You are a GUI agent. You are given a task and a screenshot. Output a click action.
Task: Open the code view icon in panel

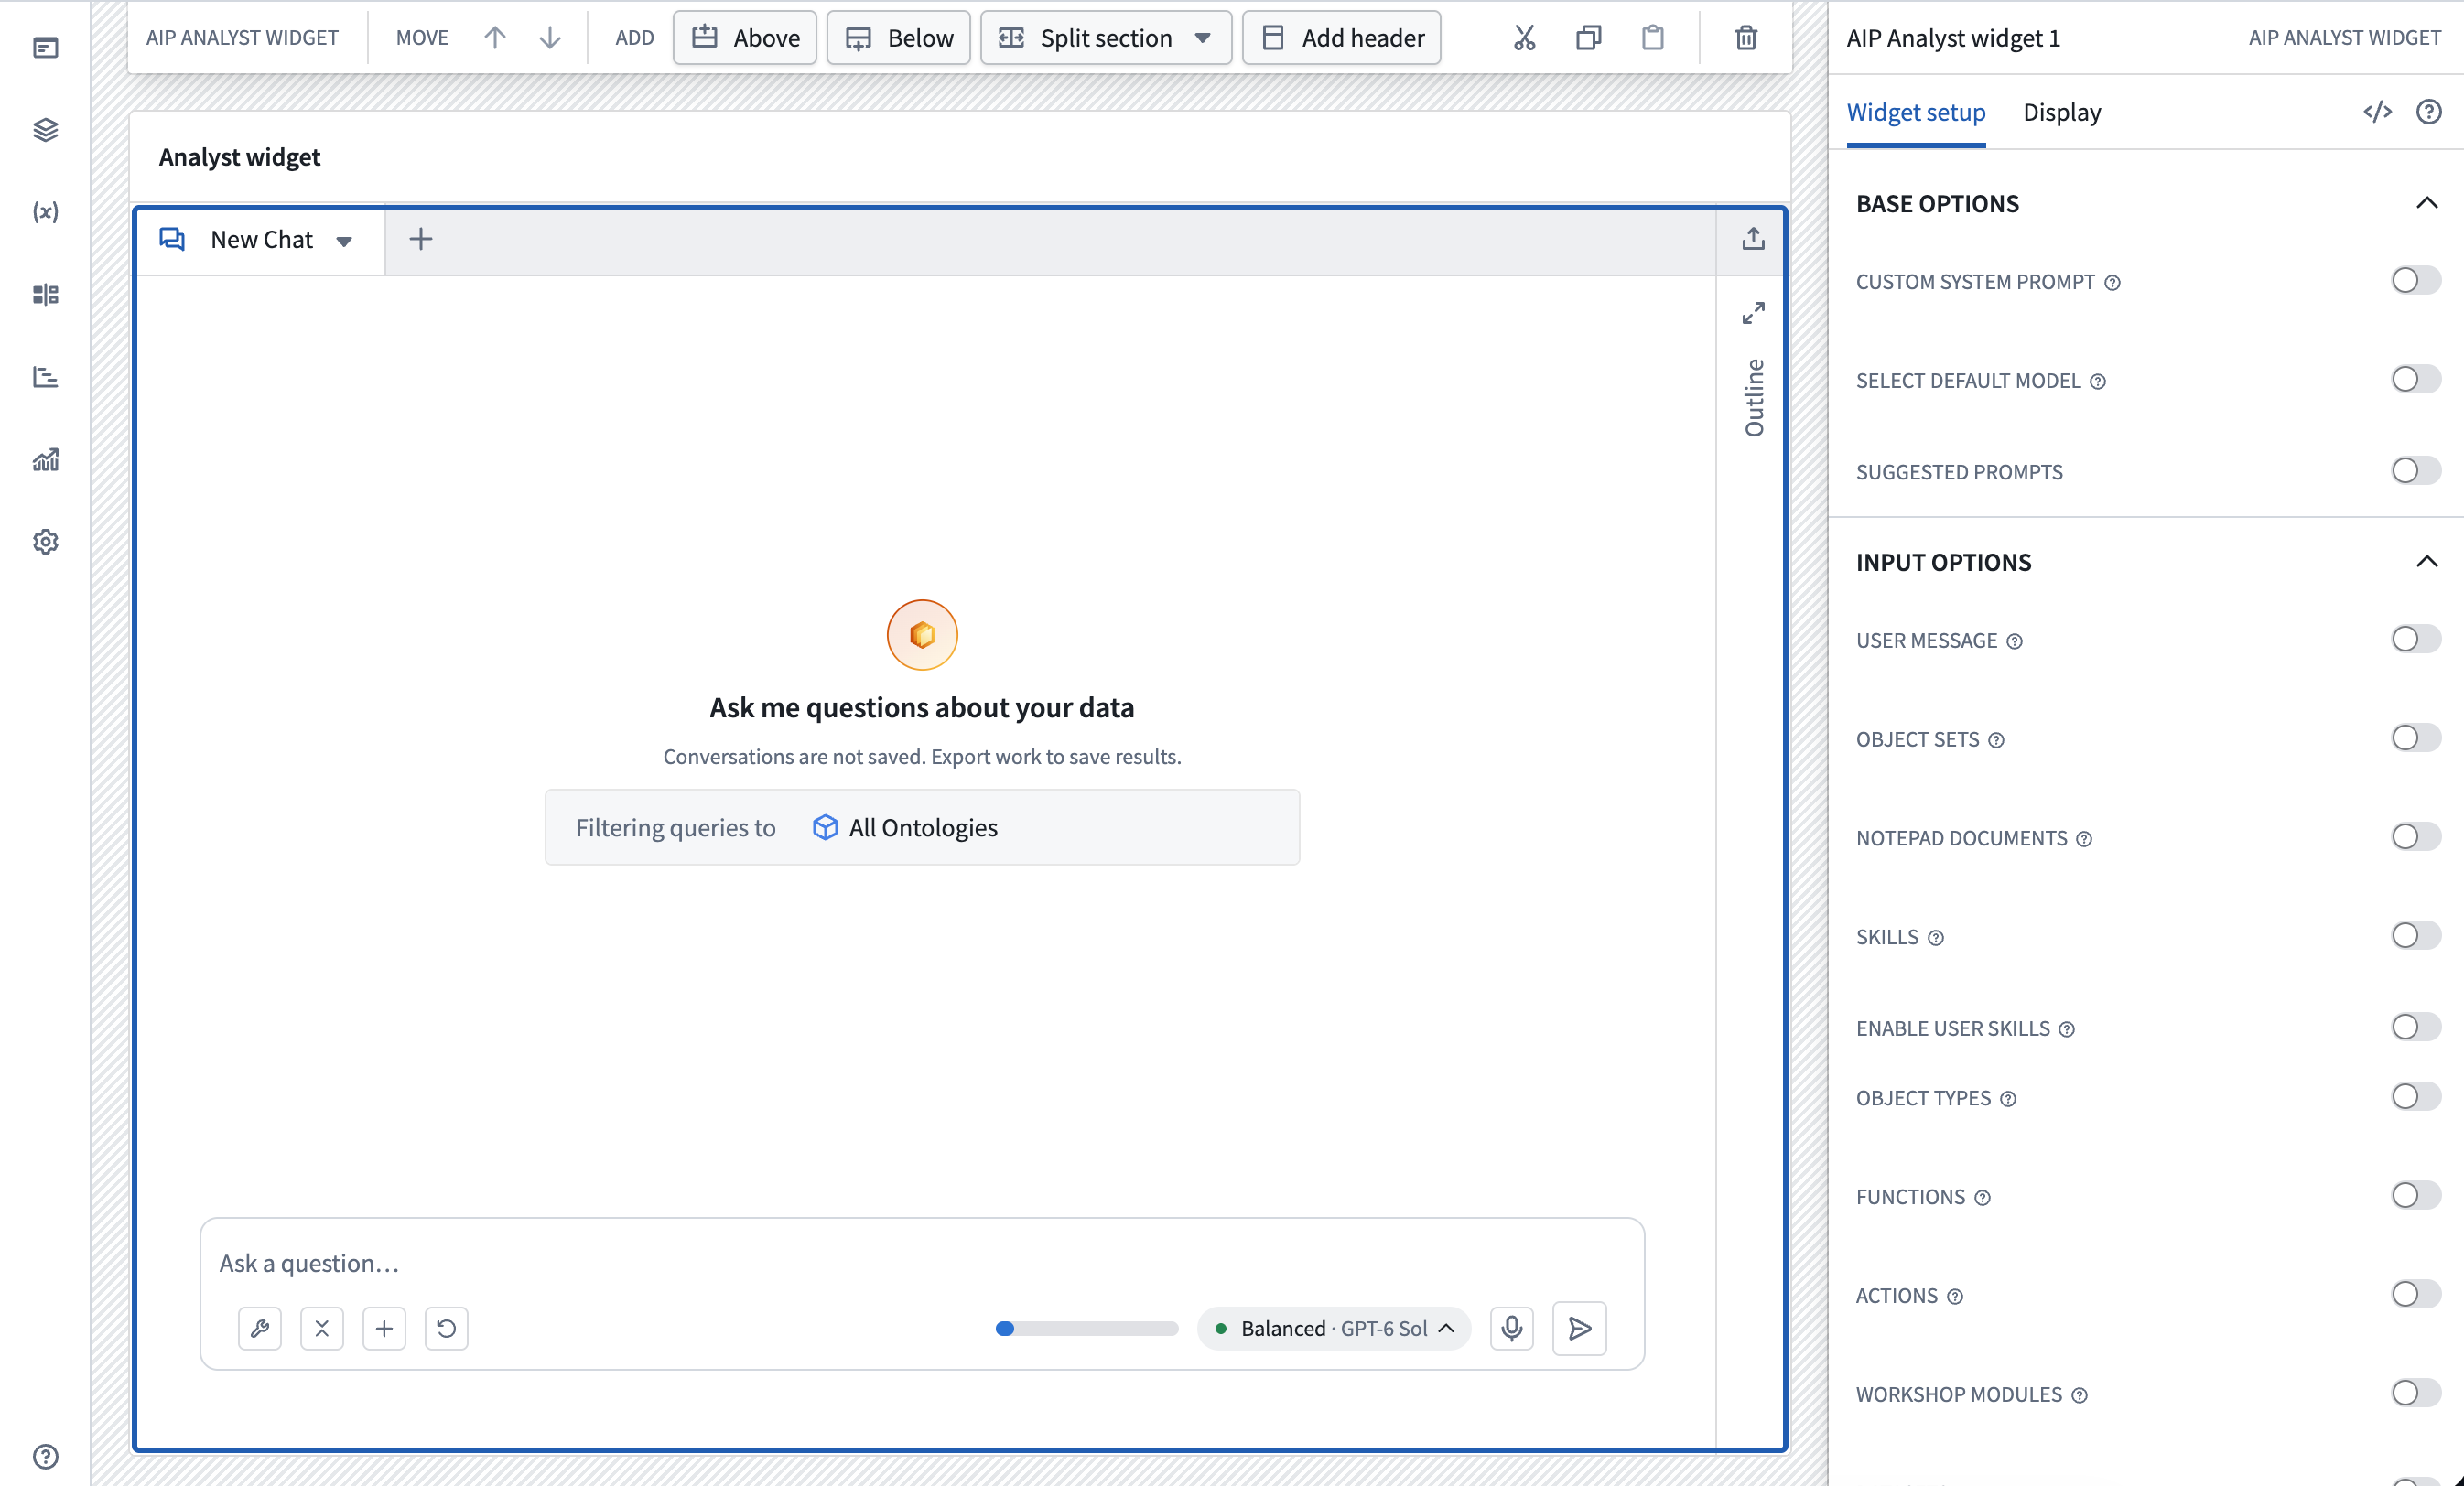pyautogui.click(x=2377, y=112)
